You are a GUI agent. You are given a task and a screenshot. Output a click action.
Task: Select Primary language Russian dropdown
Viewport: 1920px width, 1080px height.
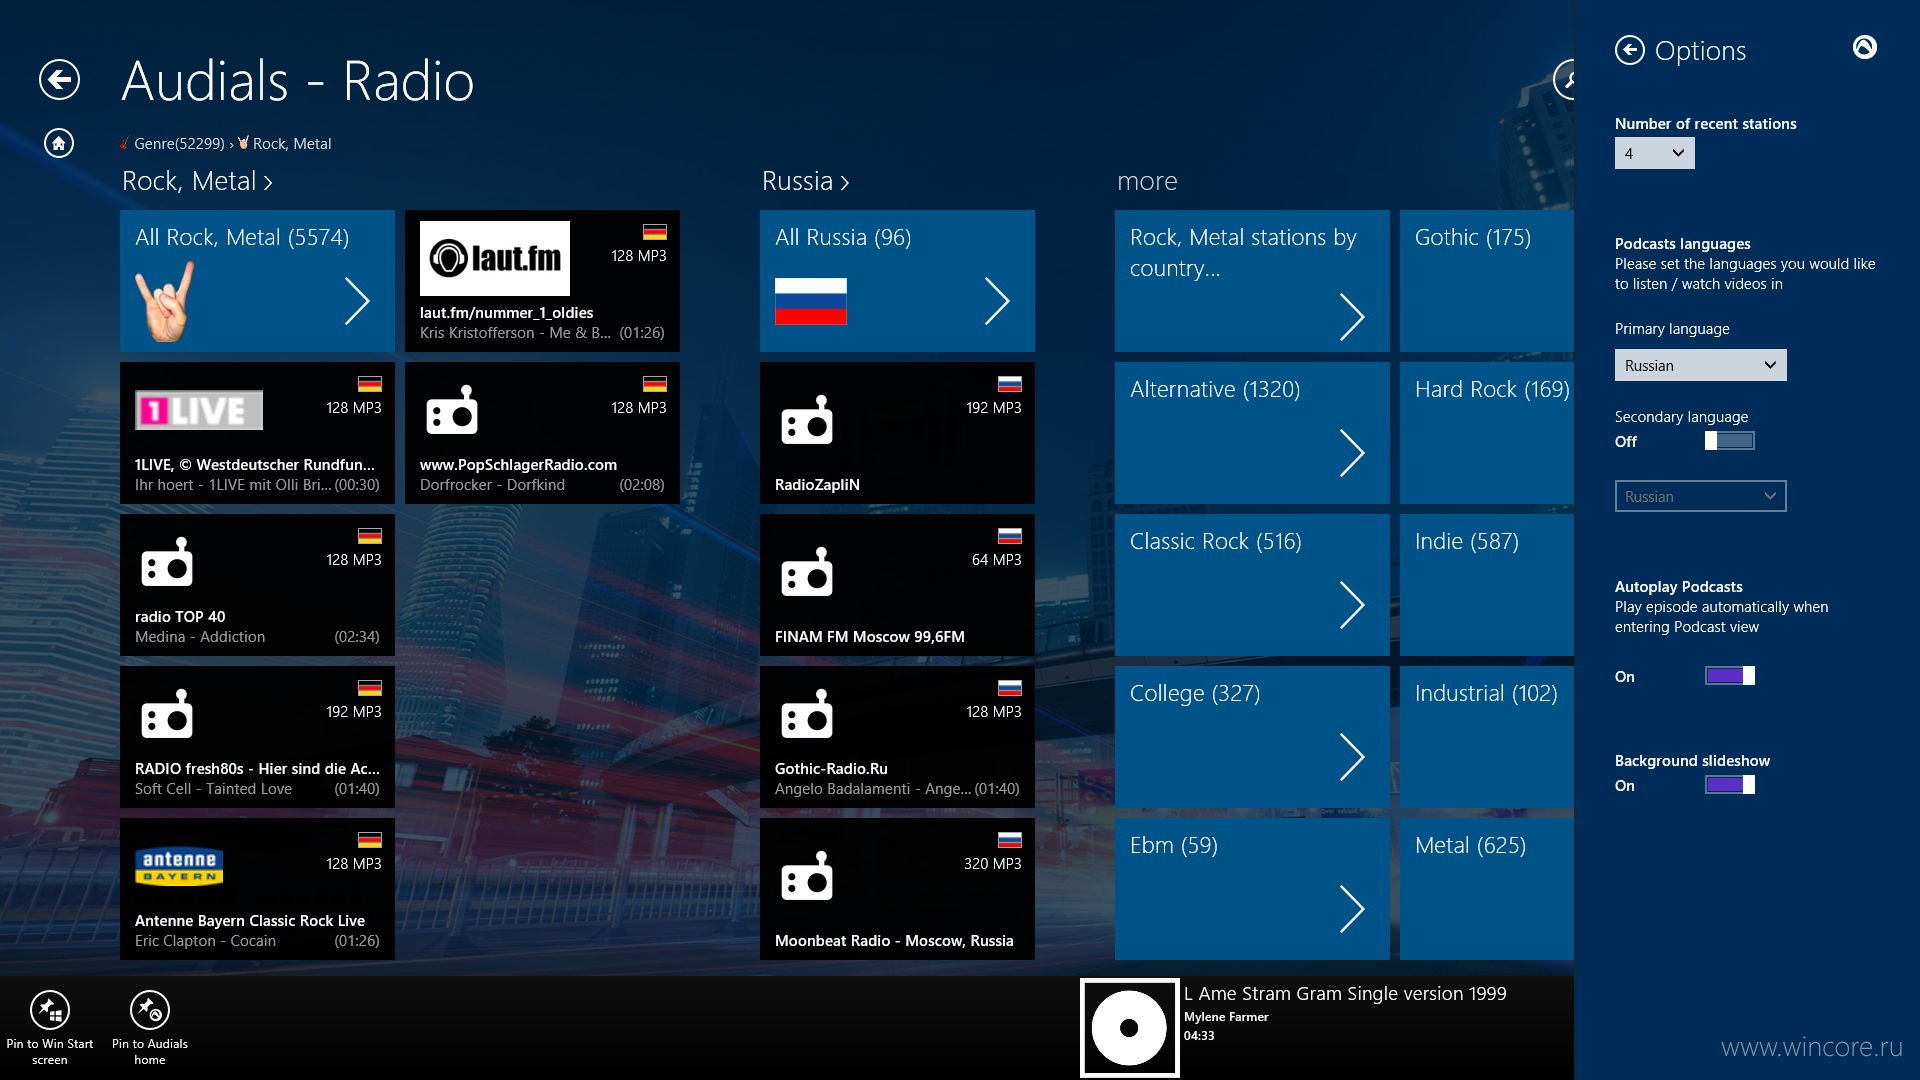pos(1700,365)
